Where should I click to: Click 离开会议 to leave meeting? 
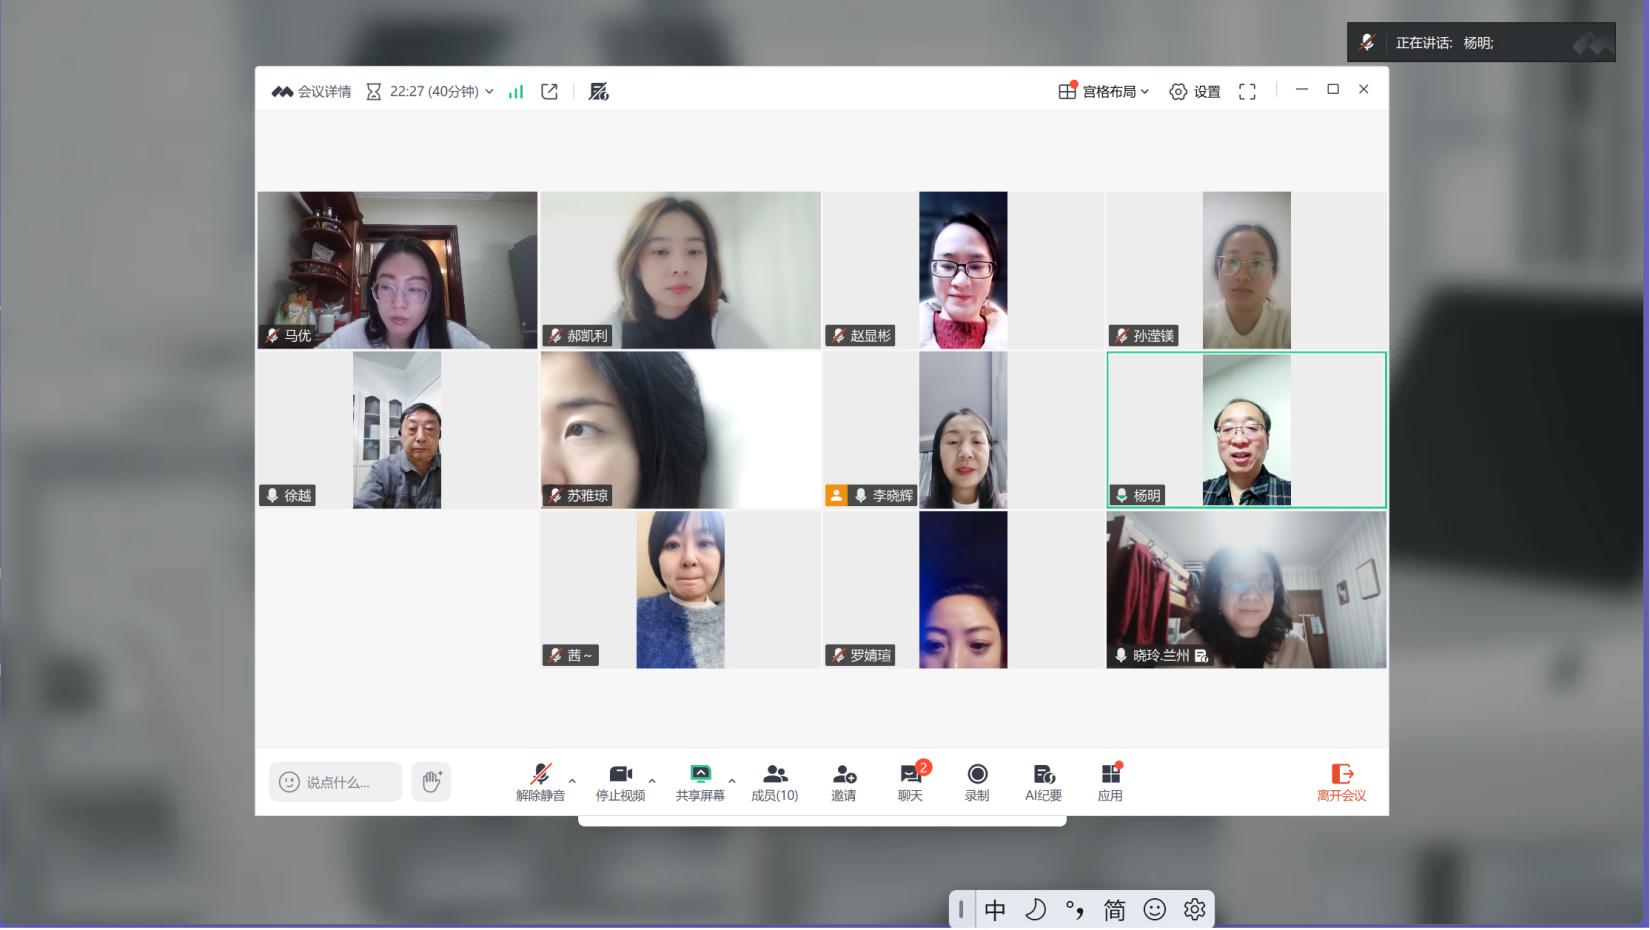1341,782
